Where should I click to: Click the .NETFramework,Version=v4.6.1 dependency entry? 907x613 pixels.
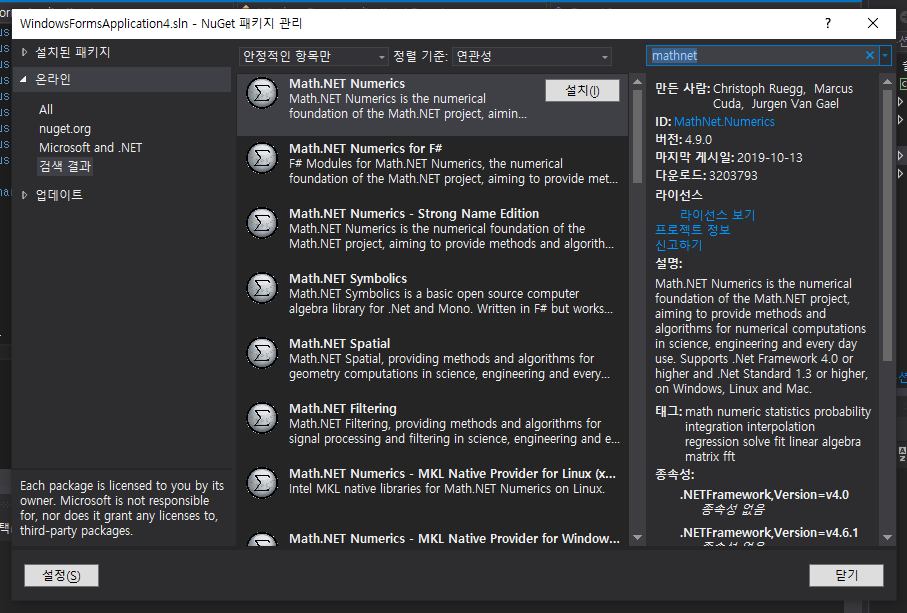click(769, 532)
